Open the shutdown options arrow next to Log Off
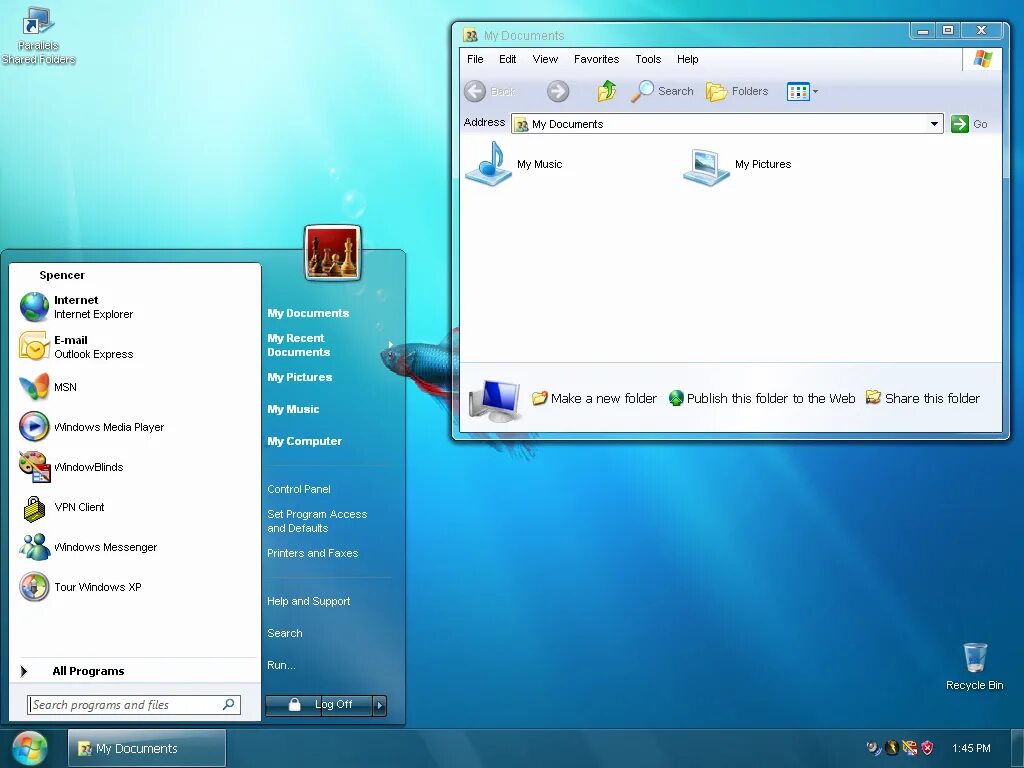Viewport: 1024px width, 768px height. 379,705
